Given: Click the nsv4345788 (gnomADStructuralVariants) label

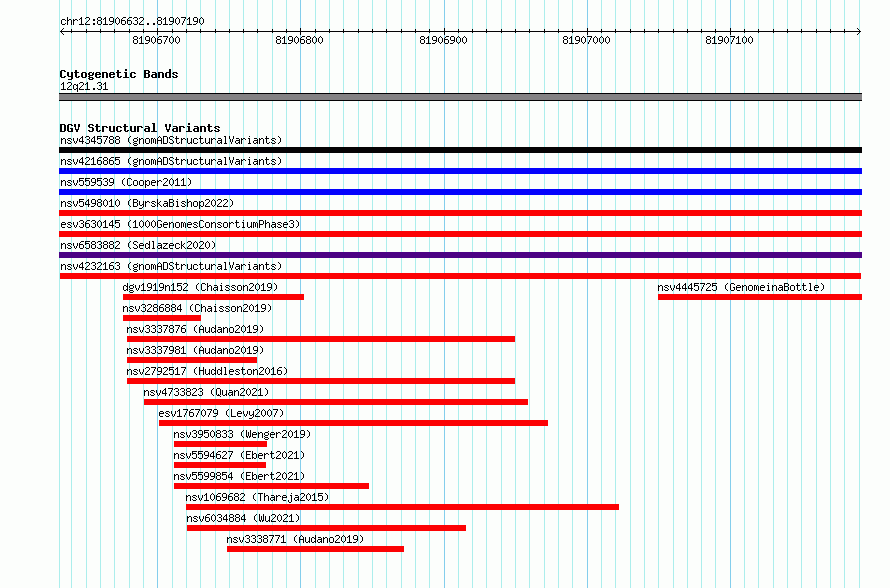Looking at the screenshot, I should pyautogui.click(x=171, y=140).
